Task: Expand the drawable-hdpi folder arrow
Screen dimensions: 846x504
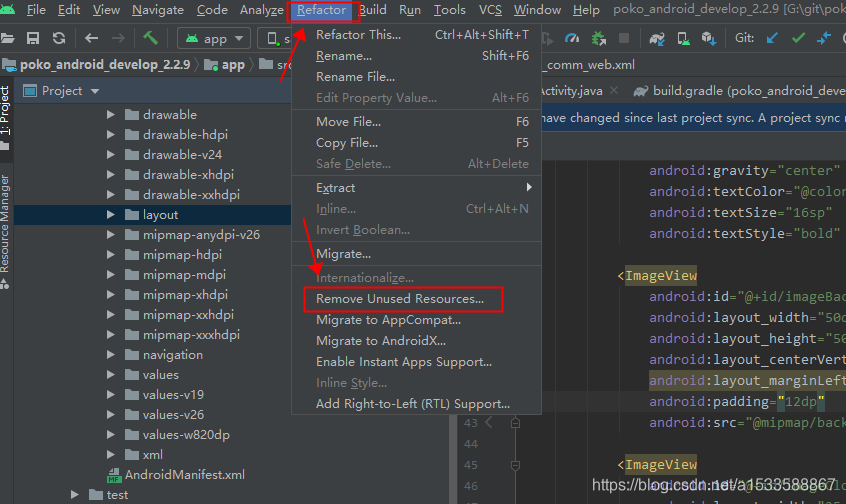Action: coord(111,134)
